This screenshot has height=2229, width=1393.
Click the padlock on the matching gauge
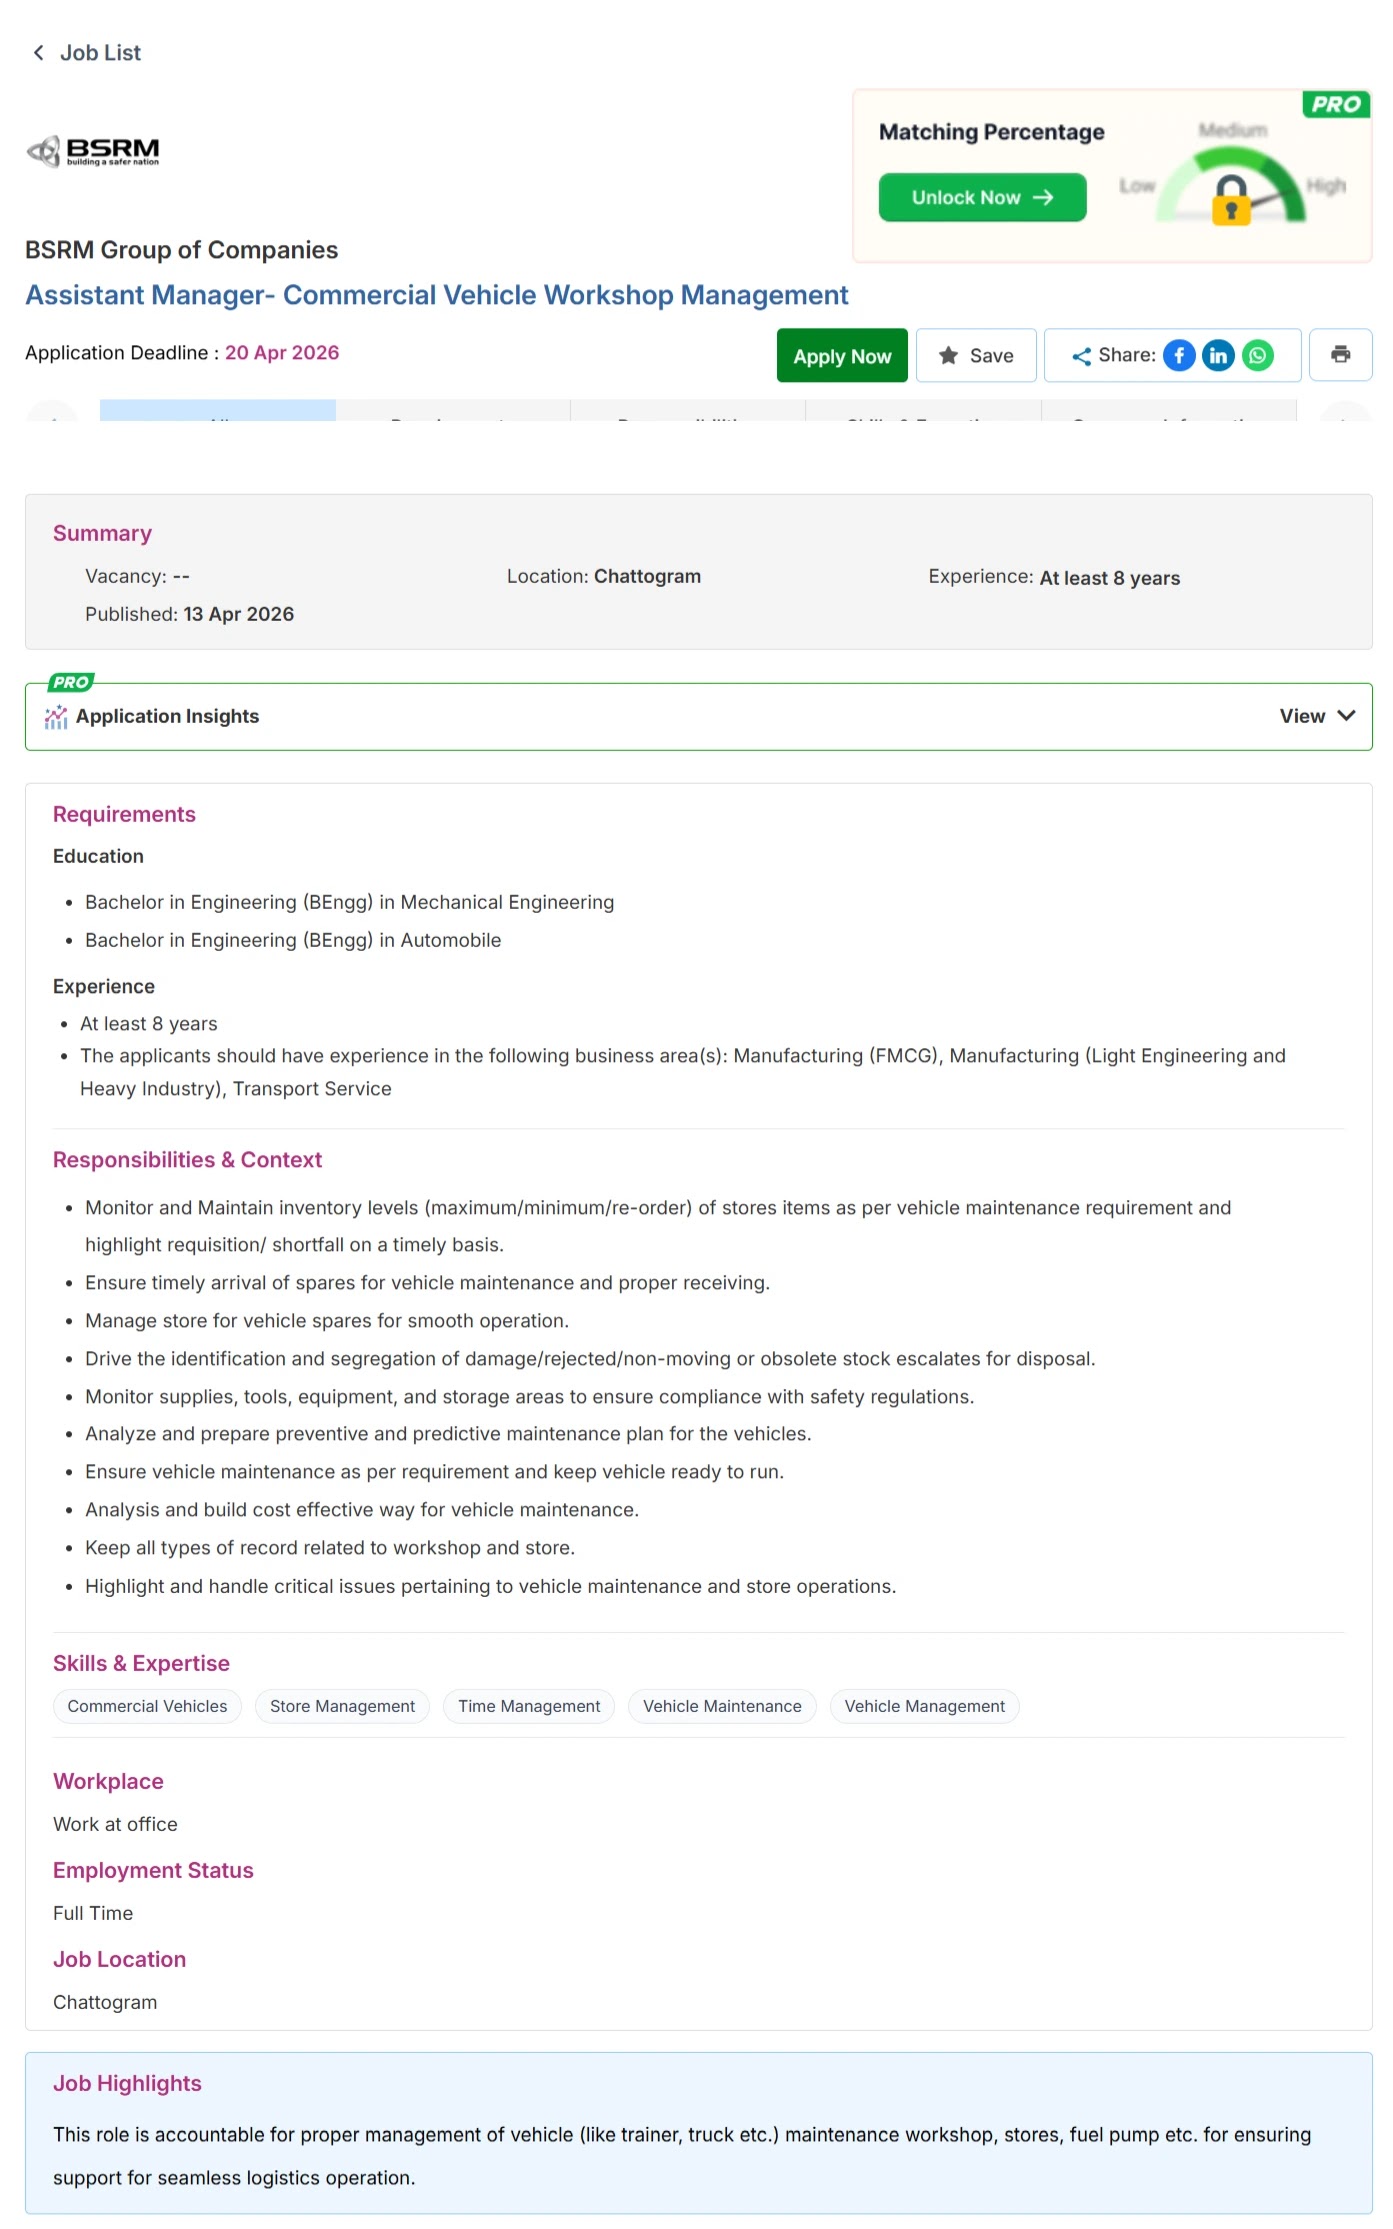click(1231, 199)
